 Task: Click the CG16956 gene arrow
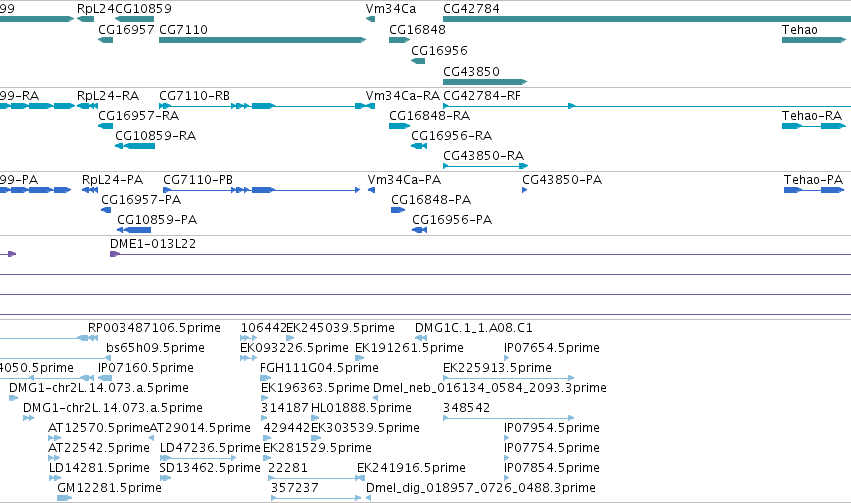click(x=418, y=61)
